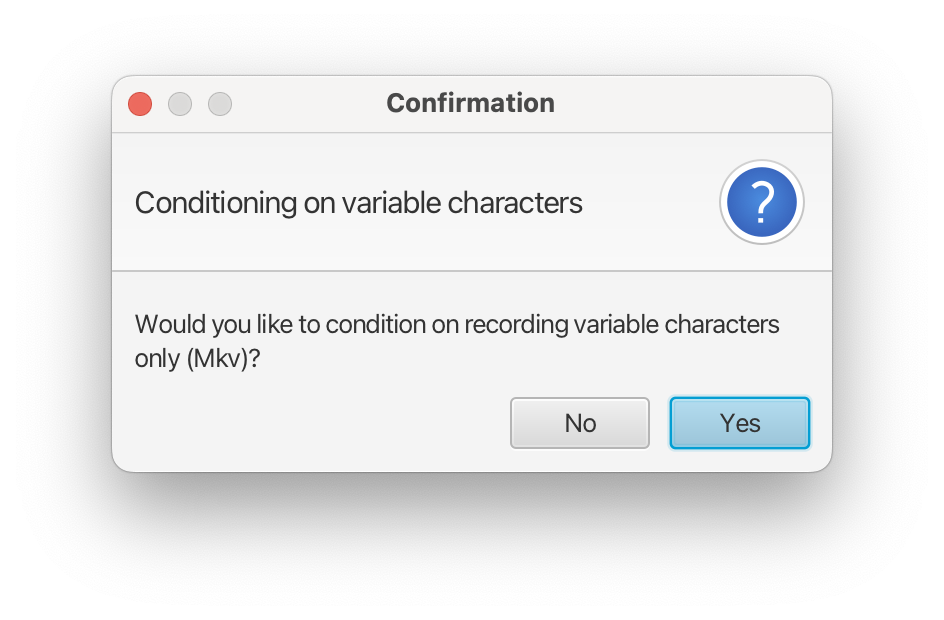944x620 pixels.
Task: Answer Yes to Mkv conditioning
Action: (740, 423)
